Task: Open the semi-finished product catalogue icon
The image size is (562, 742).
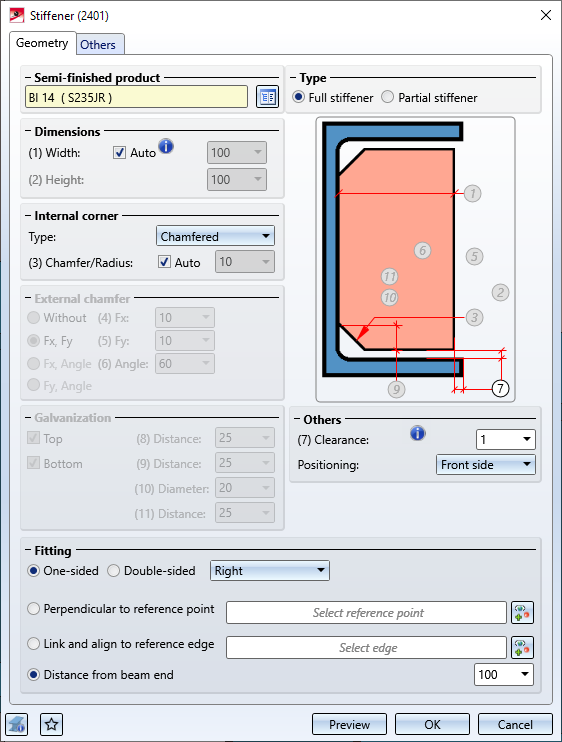Action: coord(267,97)
